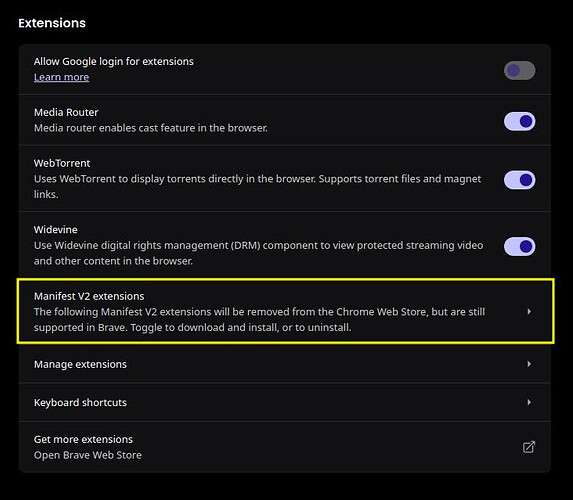Viewport: 573px width, 500px height.
Task: Turn off the Media Router toggle
Action: (x=519, y=121)
